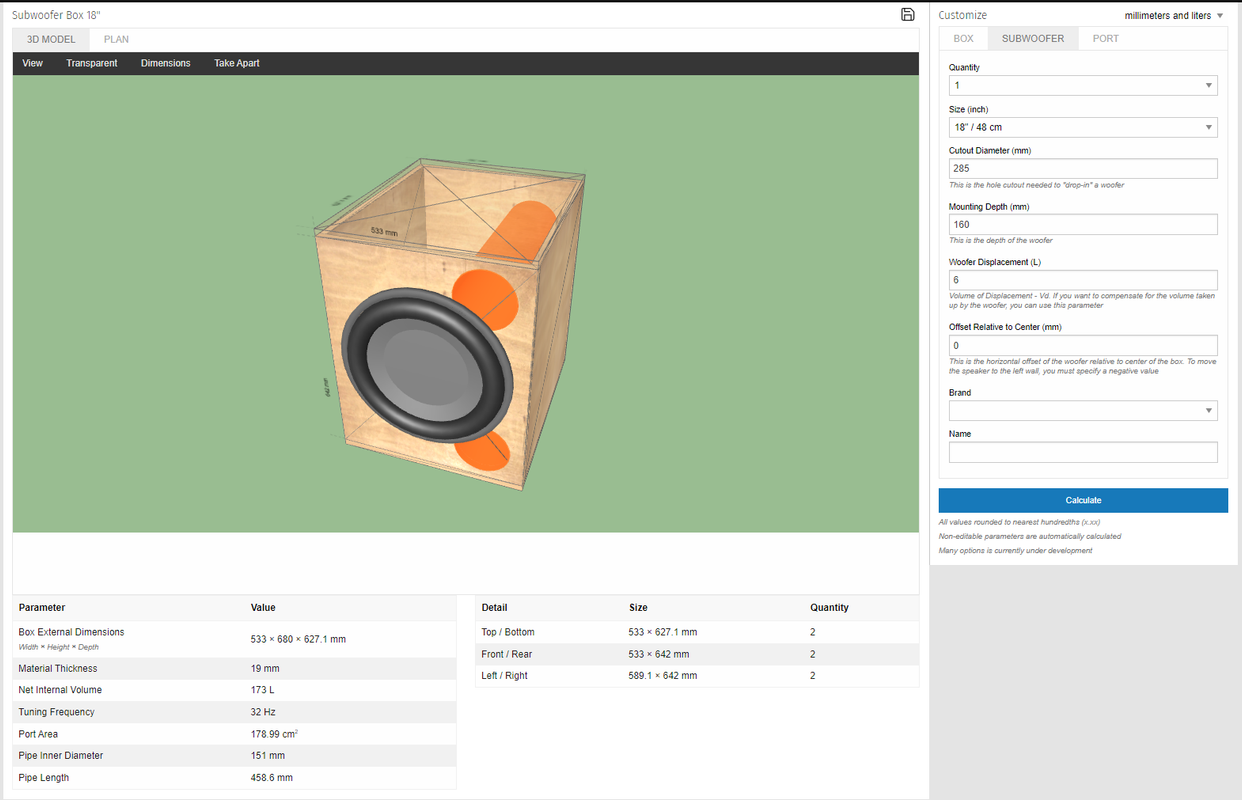
Task: Click the Detail column header
Action: point(494,607)
